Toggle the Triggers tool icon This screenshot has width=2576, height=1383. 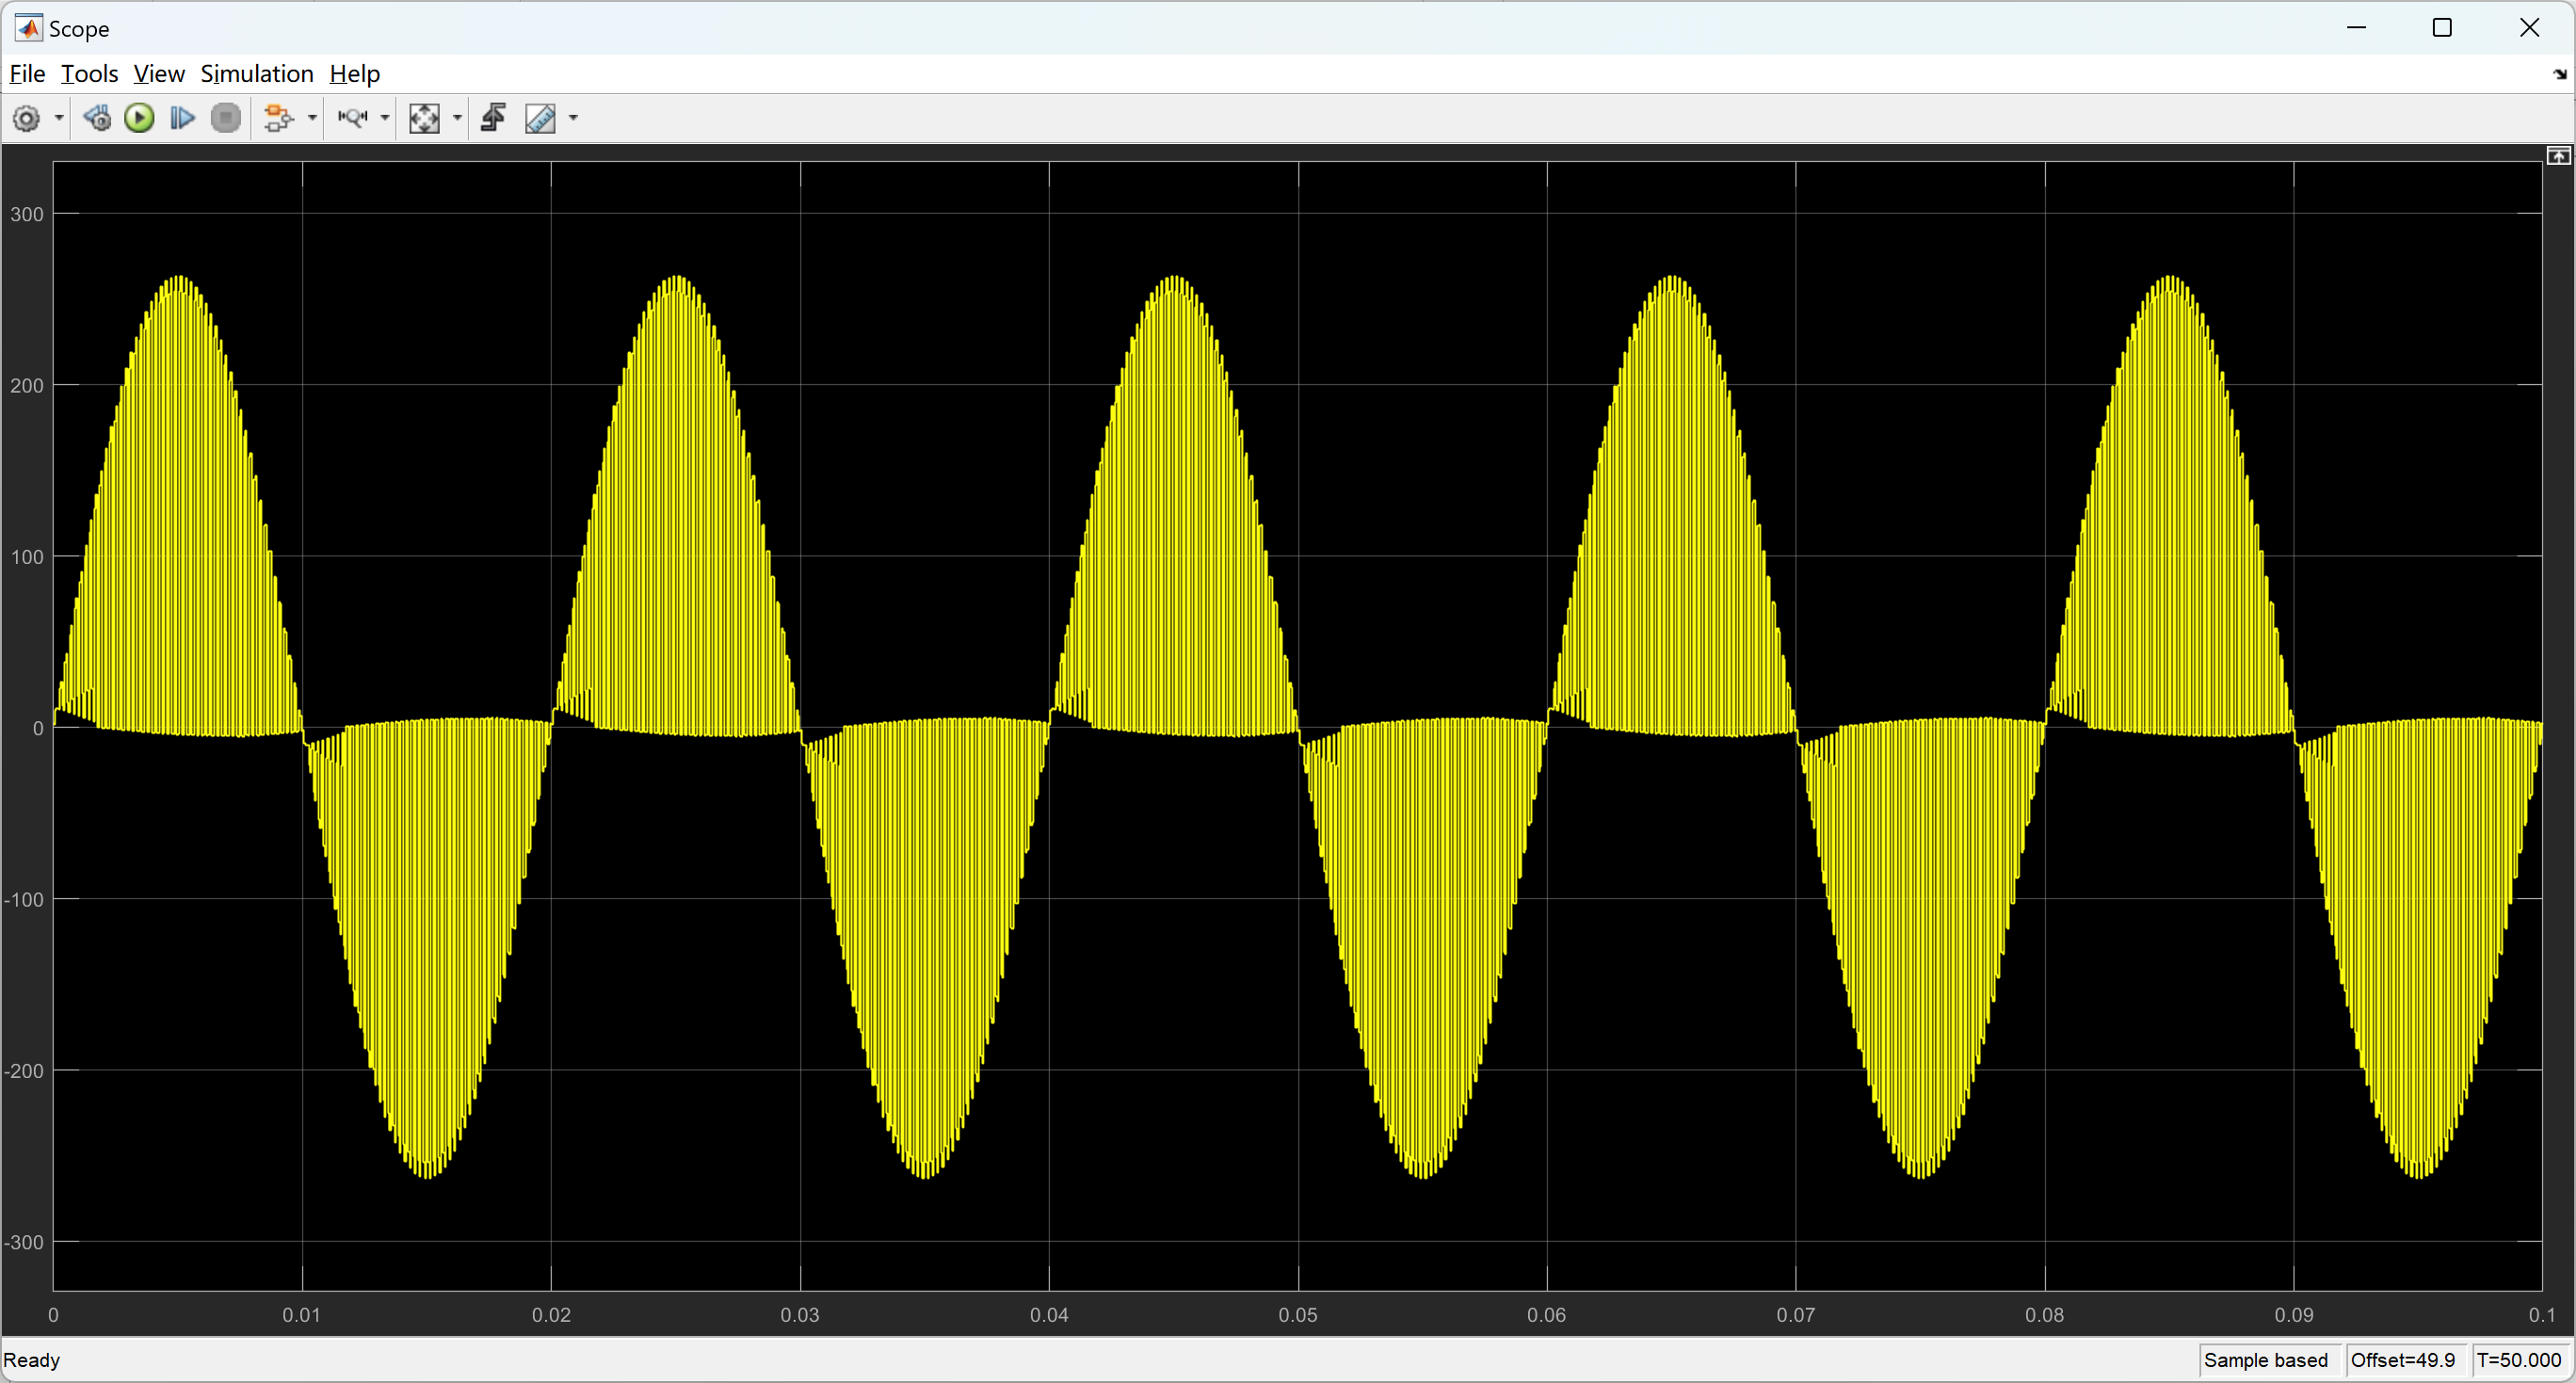tap(493, 118)
